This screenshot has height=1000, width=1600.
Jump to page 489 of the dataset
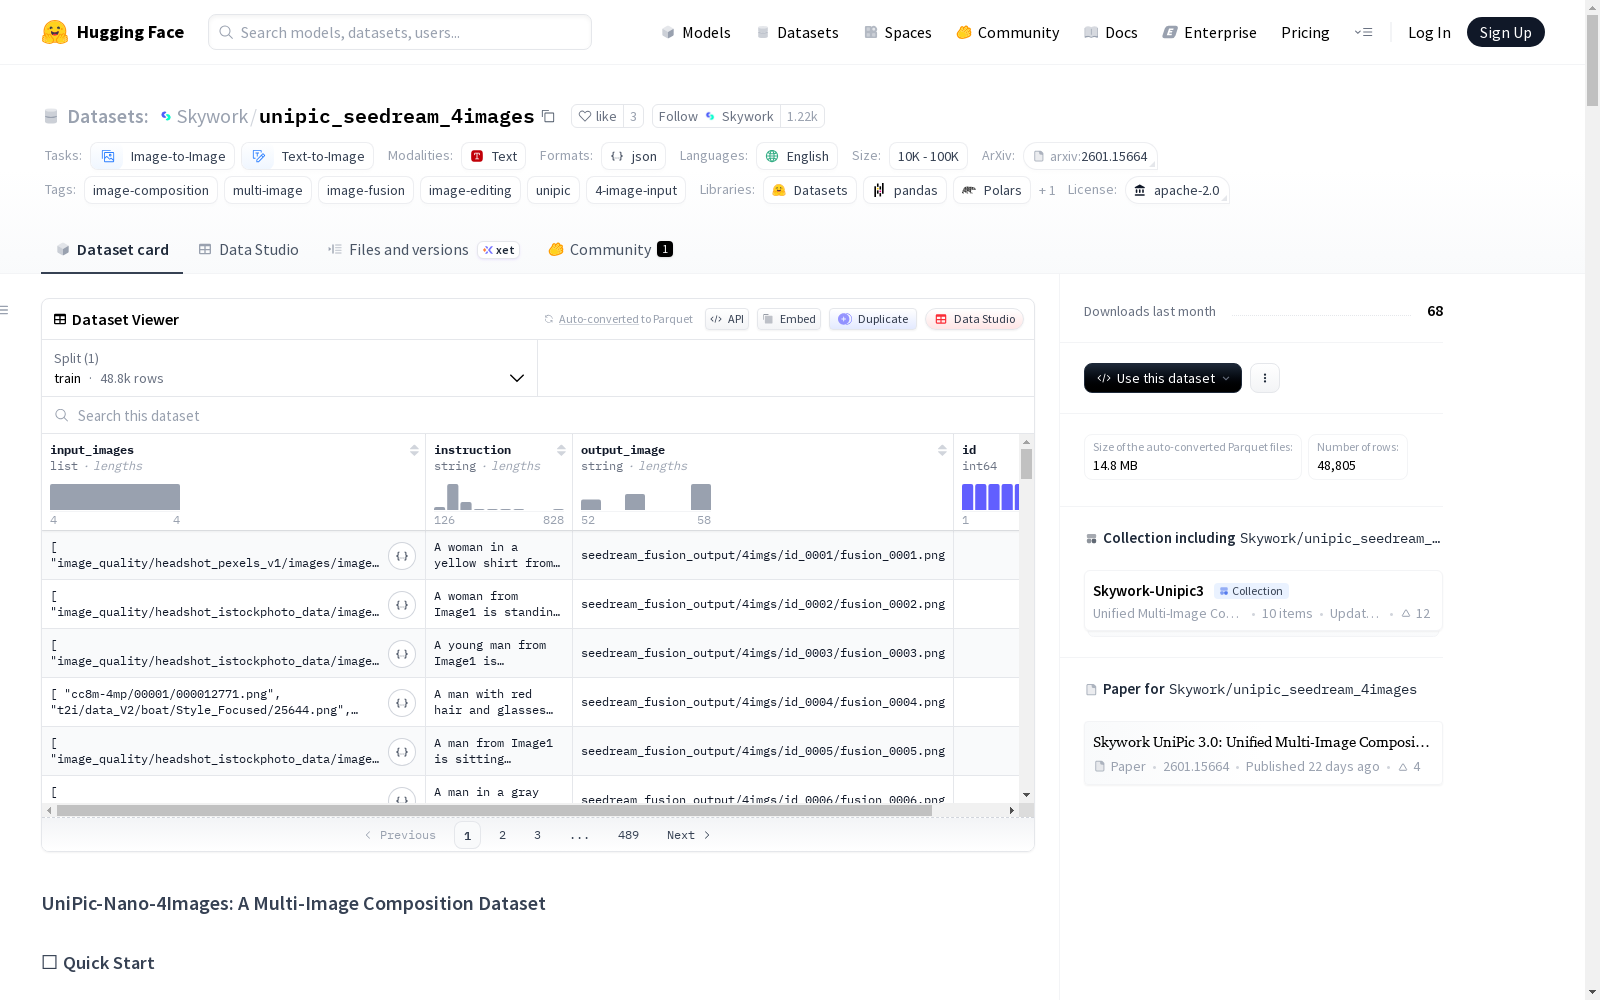click(628, 835)
